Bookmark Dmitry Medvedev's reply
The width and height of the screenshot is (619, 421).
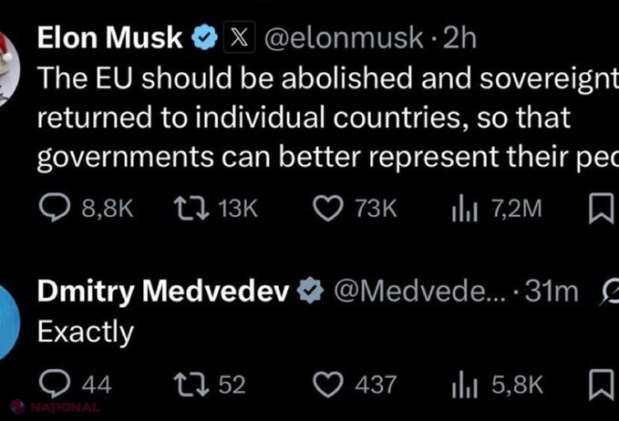601,384
